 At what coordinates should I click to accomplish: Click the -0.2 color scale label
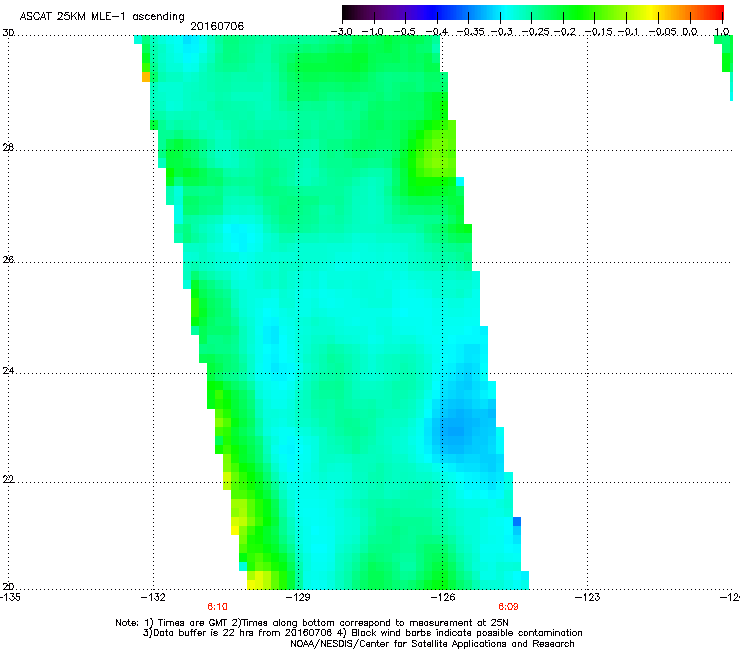click(565, 32)
